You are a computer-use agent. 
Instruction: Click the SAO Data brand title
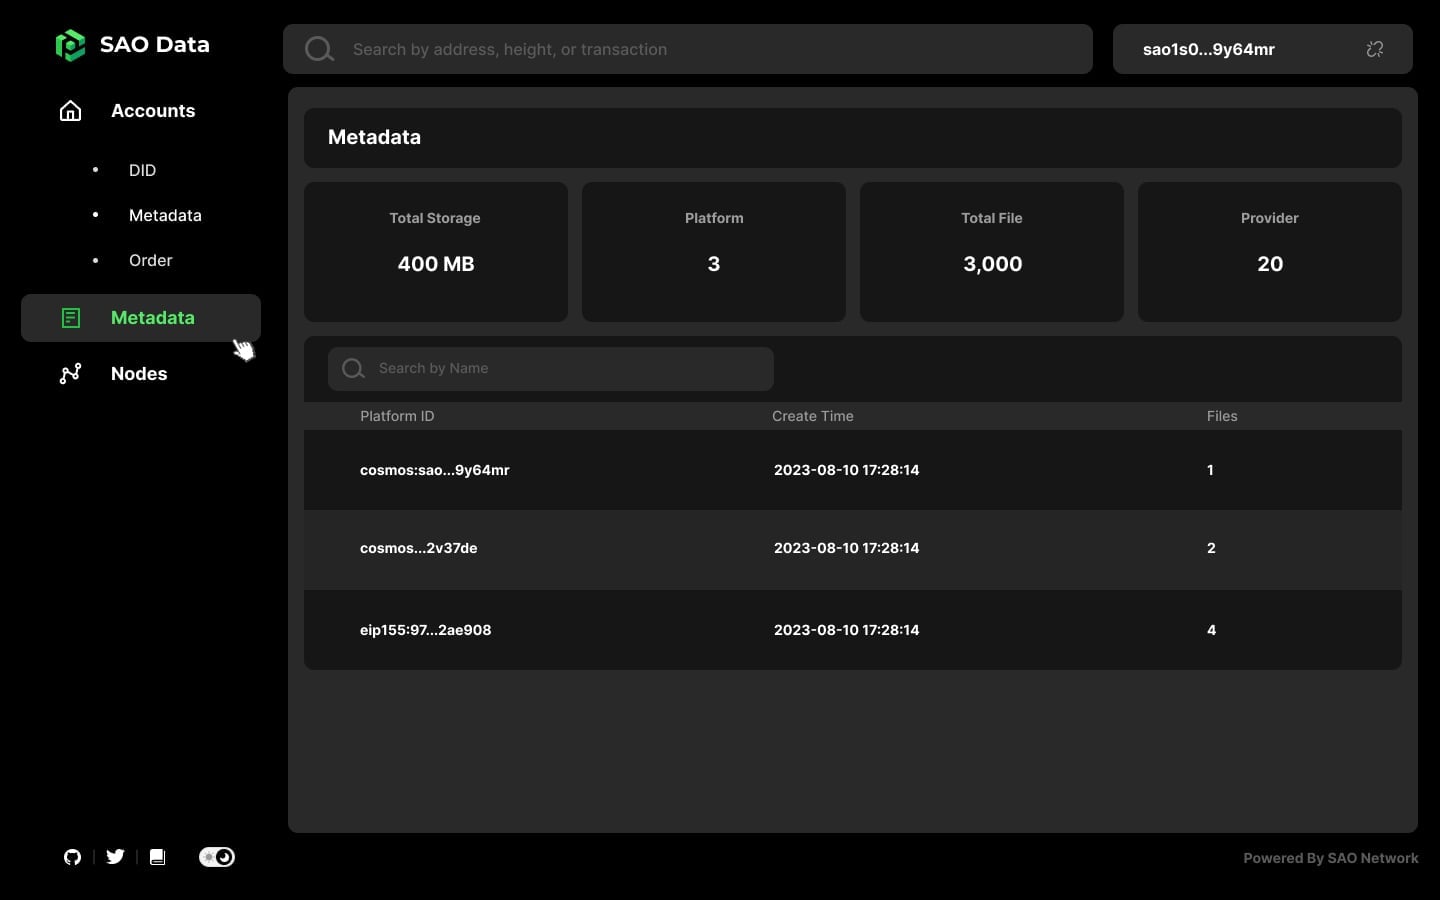[155, 45]
